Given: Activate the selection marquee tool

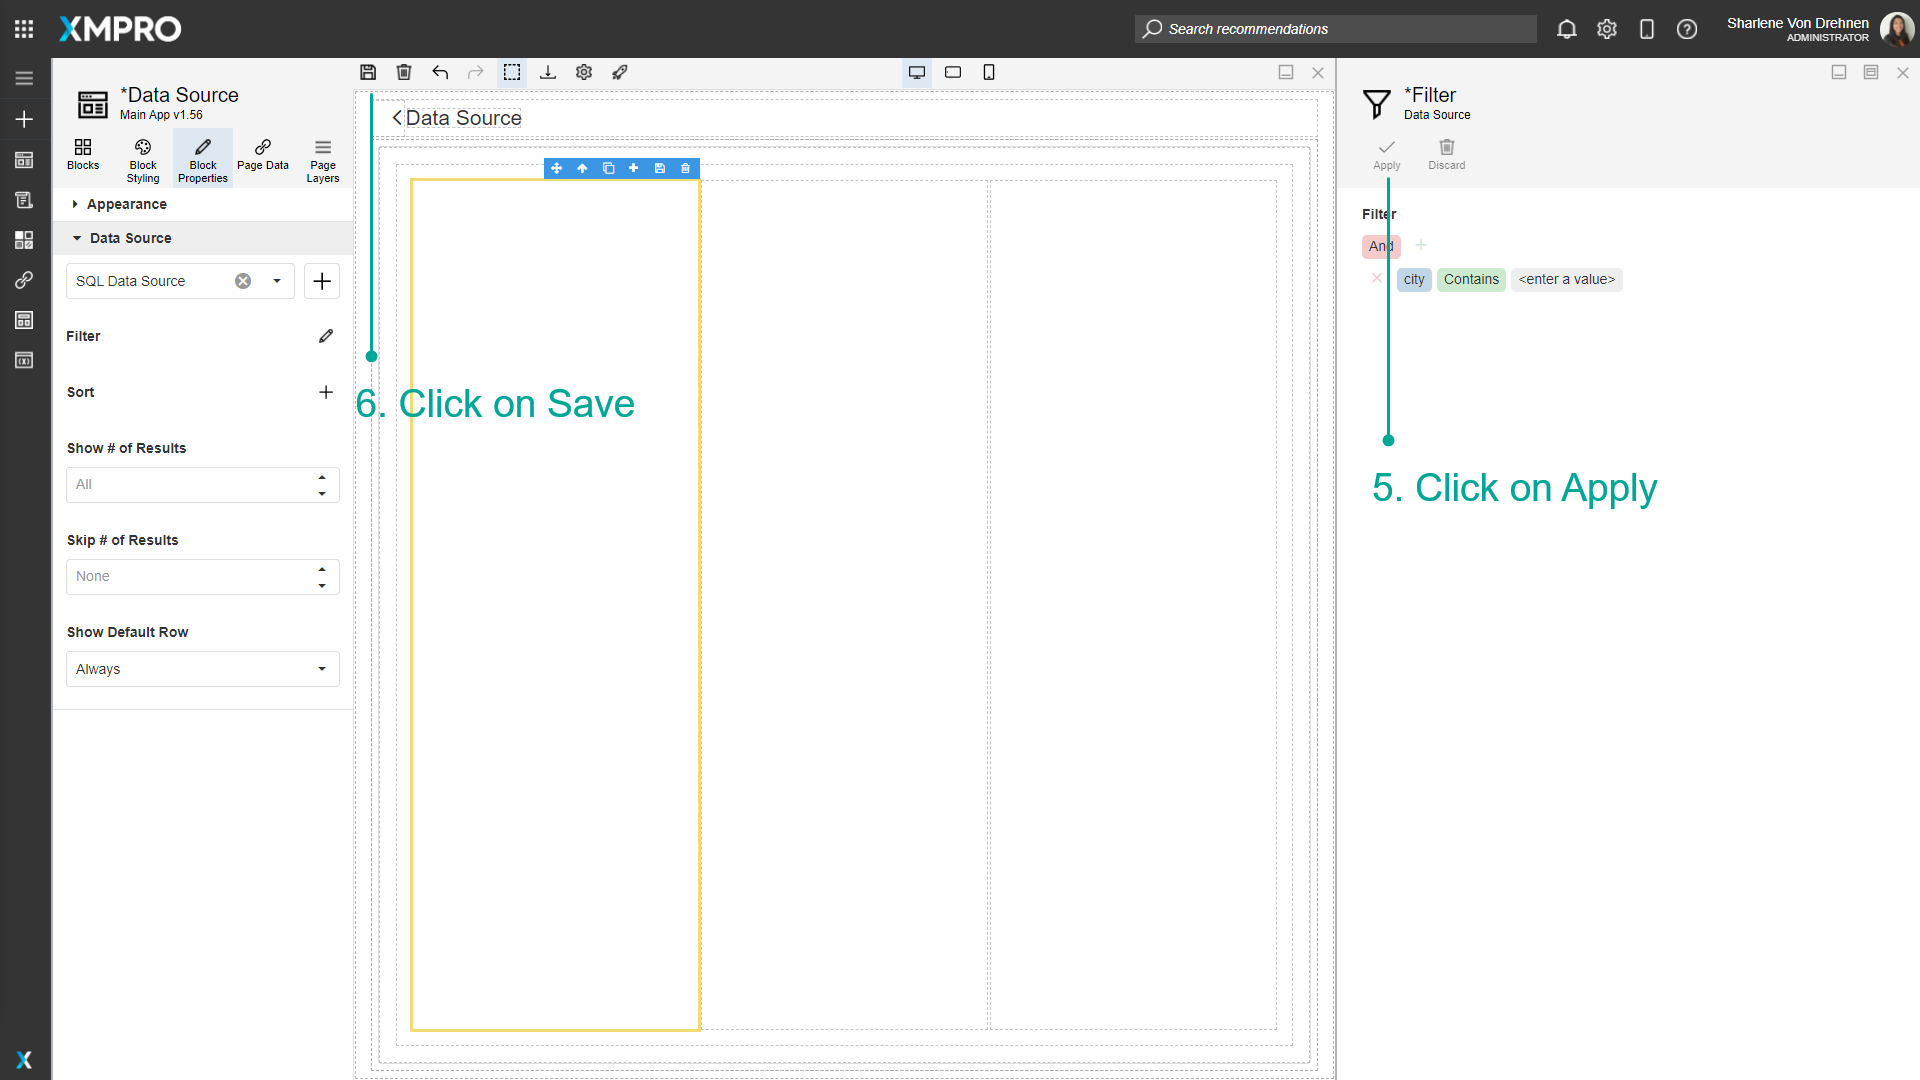Looking at the screenshot, I should [512, 72].
